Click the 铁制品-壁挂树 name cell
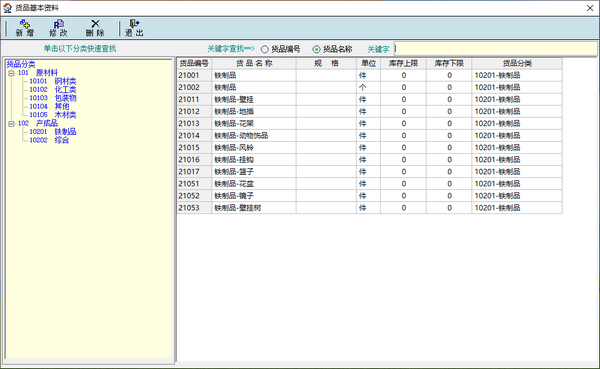 254,208
